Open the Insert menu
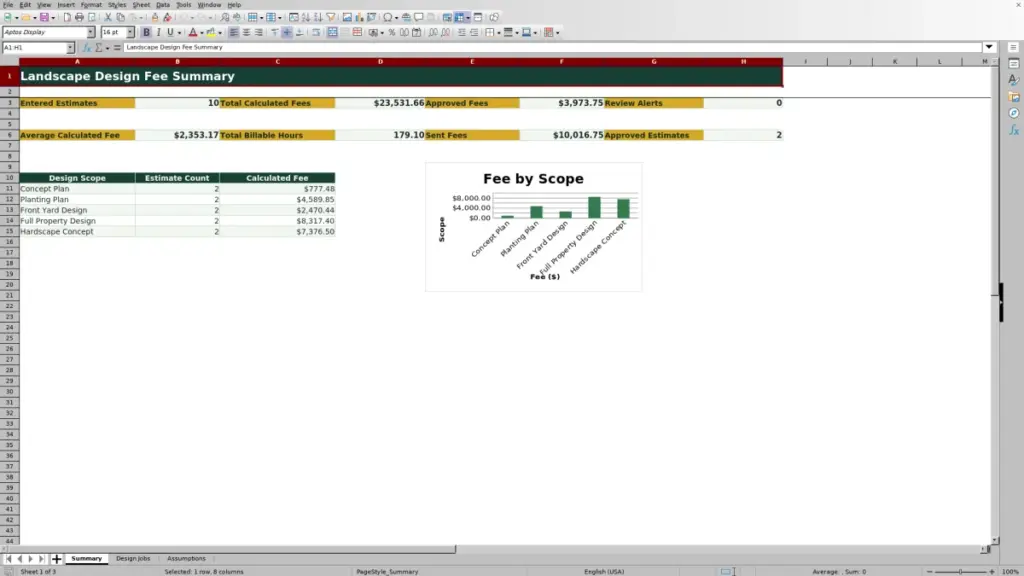Viewport: 1024px width, 576px height. coord(66,5)
